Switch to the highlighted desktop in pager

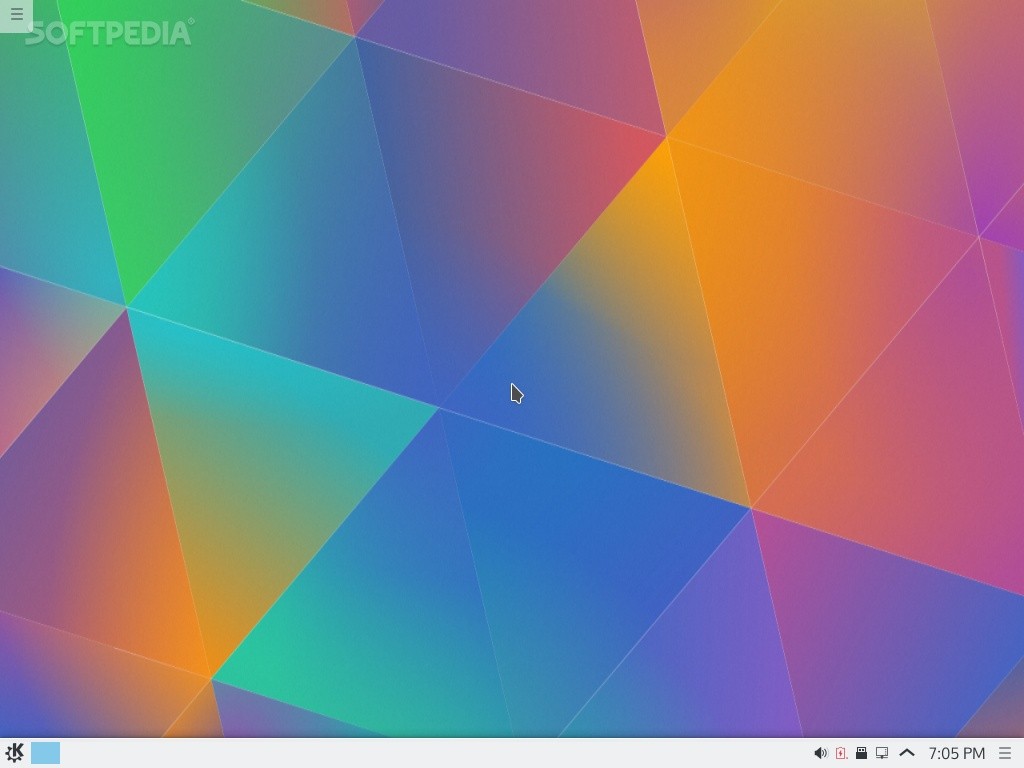pos(45,753)
